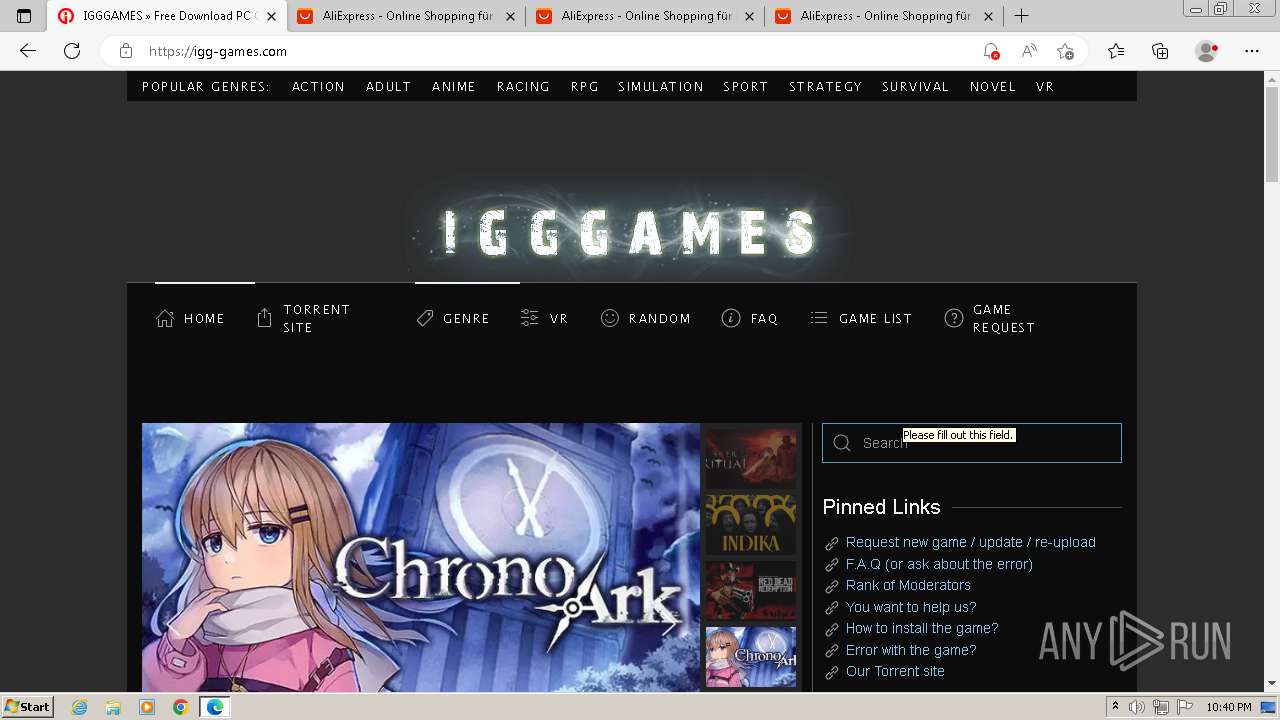Open ADULT genre
The height and width of the screenshot is (720, 1280).
pyautogui.click(x=388, y=87)
